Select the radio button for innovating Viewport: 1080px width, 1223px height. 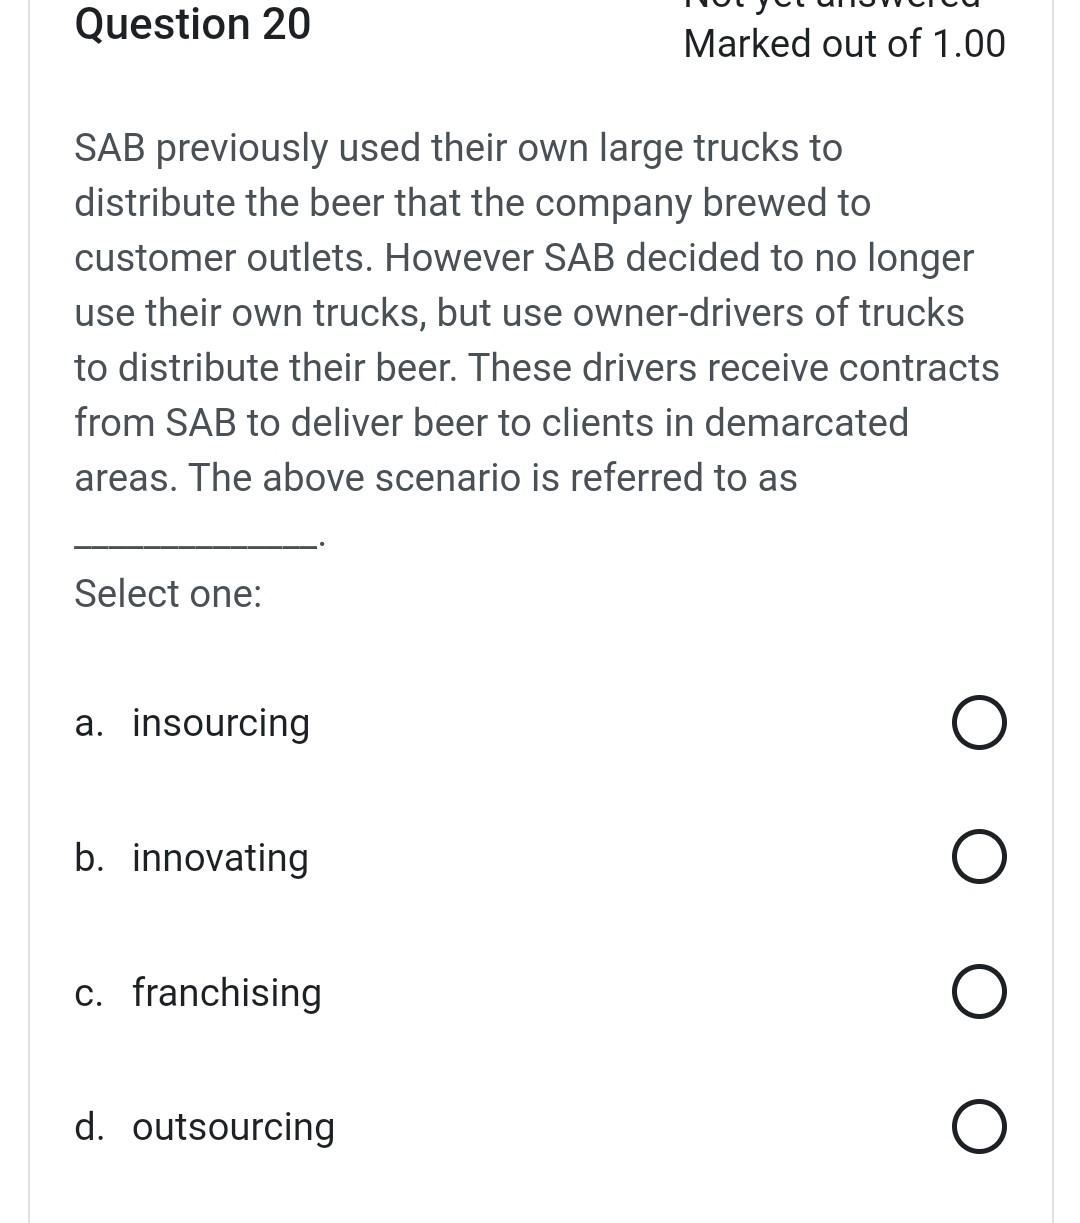click(x=979, y=856)
